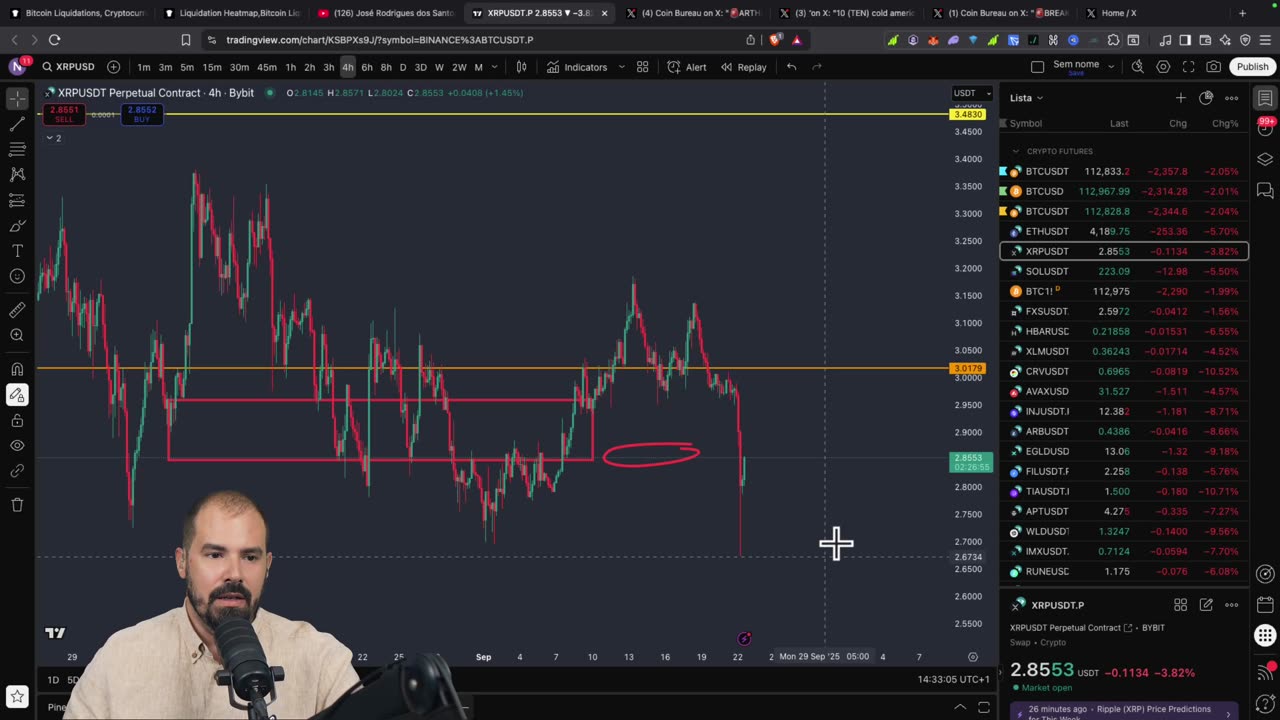The height and width of the screenshot is (720, 1280).
Task: Select the 4h timeframe button
Action: (347, 67)
